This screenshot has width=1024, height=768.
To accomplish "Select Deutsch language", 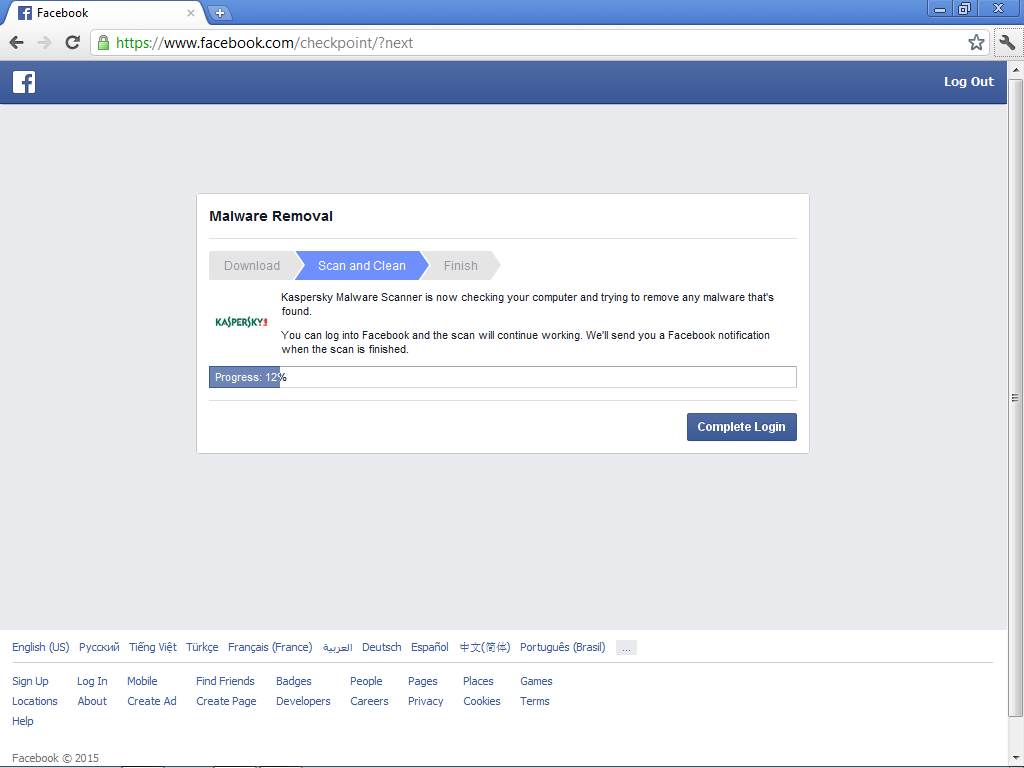I will [x=381, y=647].
